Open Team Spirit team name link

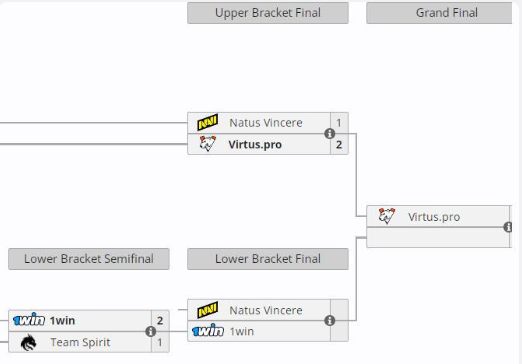80,342
